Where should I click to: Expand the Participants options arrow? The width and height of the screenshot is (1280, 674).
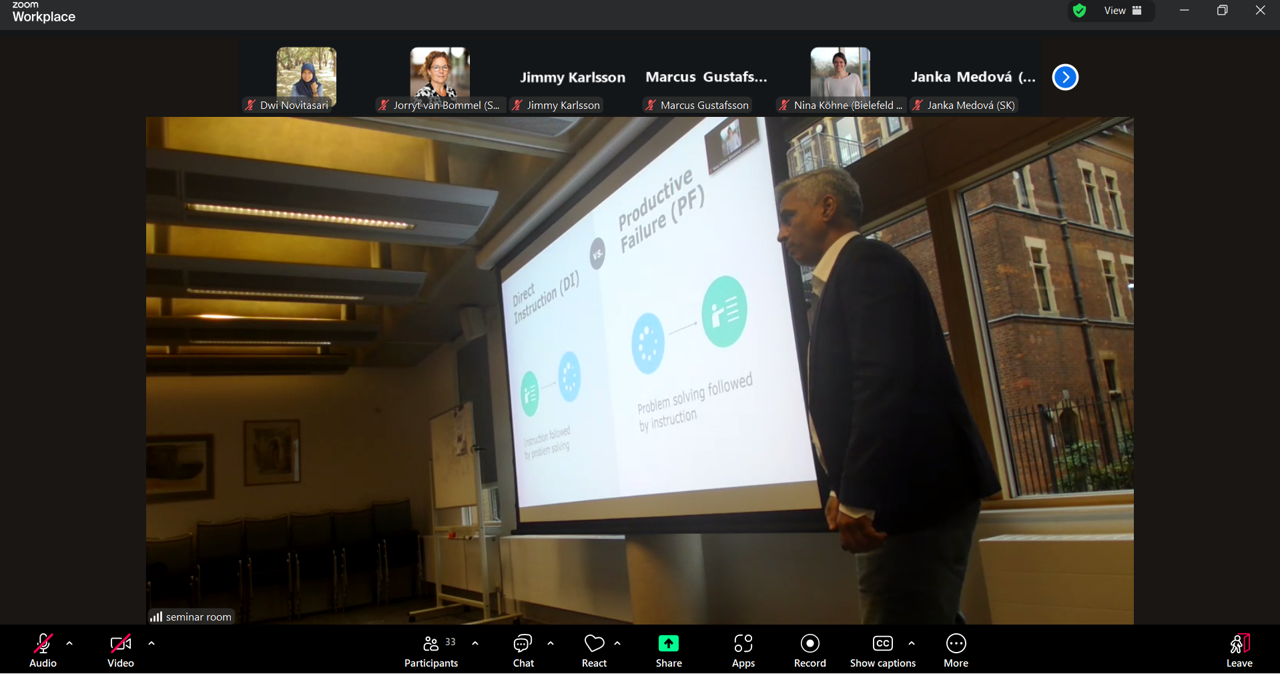475,644
